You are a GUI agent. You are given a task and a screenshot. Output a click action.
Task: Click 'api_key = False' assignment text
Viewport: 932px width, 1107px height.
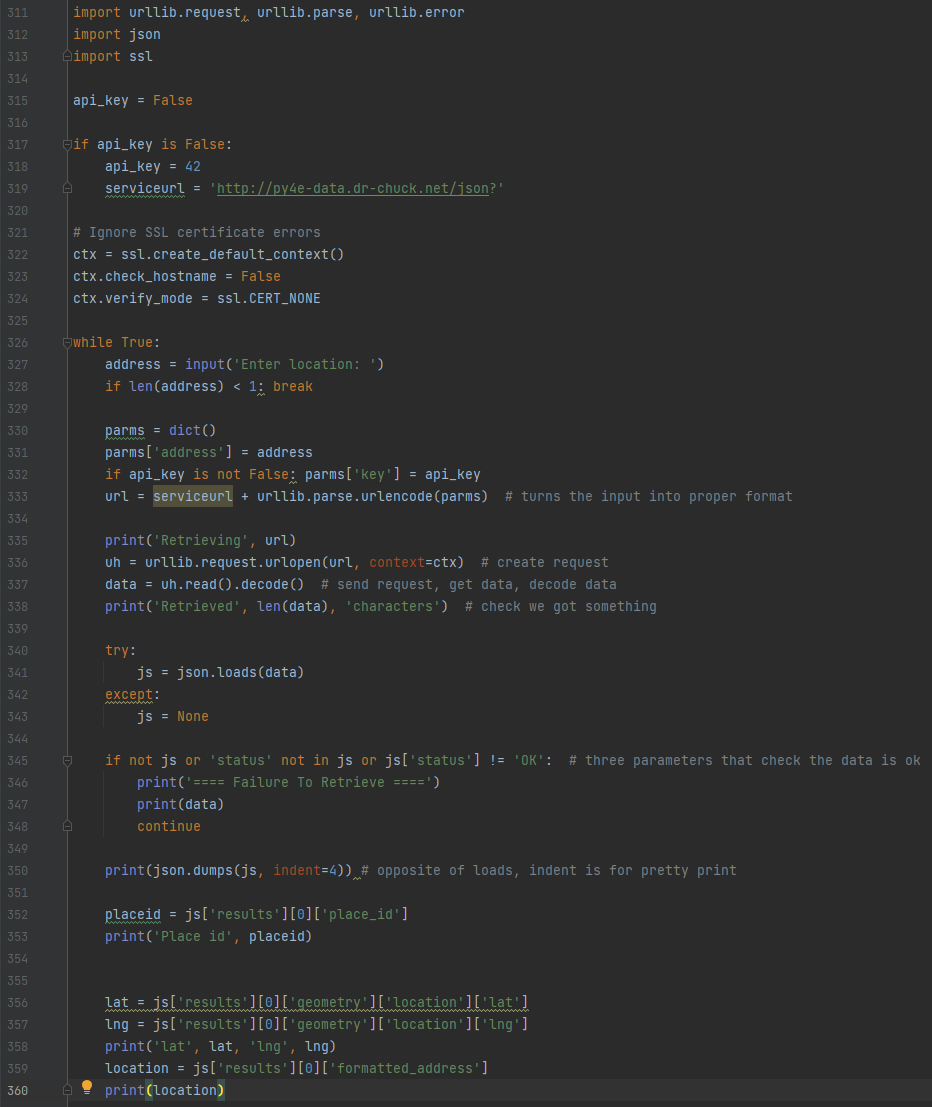pyautogui.click(x=133, y=100)
